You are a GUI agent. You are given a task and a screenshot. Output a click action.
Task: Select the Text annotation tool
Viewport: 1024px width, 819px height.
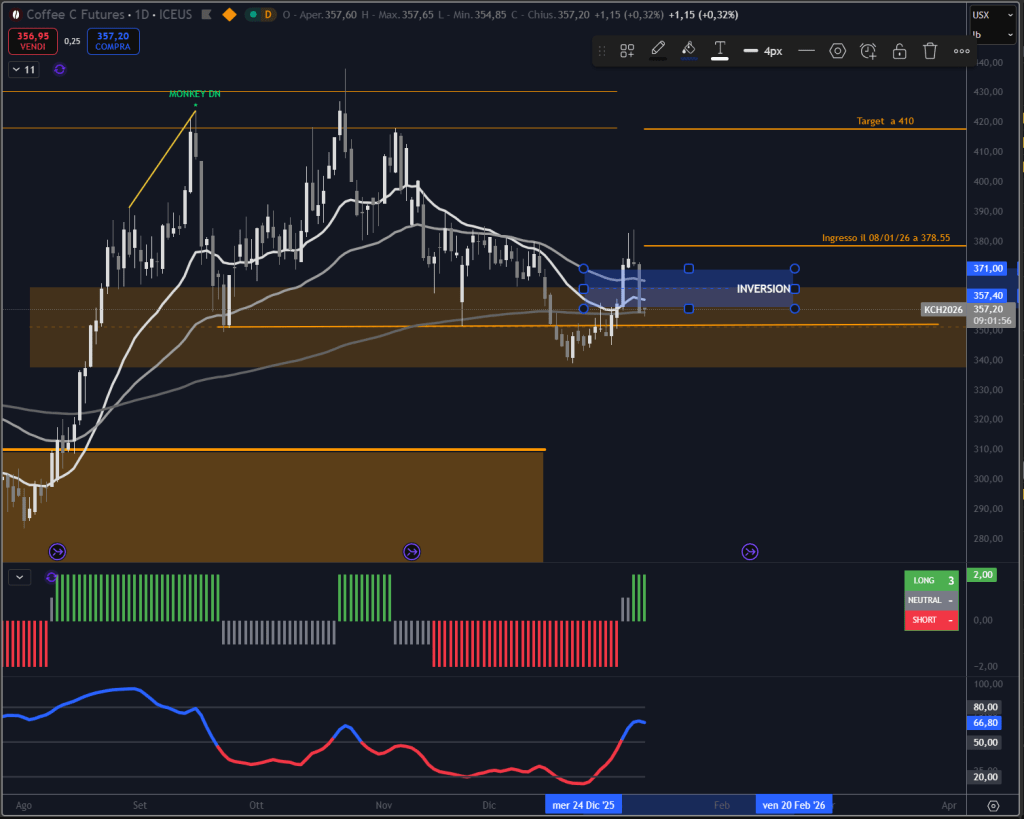(719, 50)
